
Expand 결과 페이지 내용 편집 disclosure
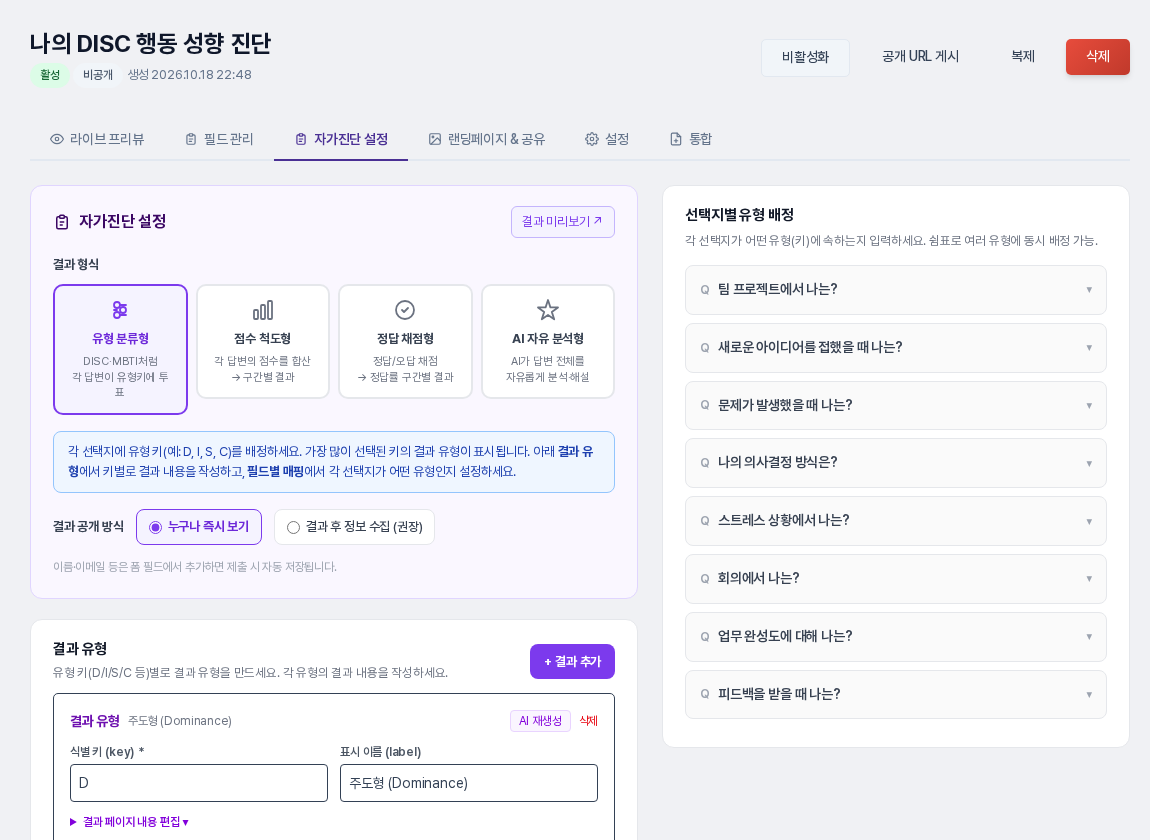point(129,822)
